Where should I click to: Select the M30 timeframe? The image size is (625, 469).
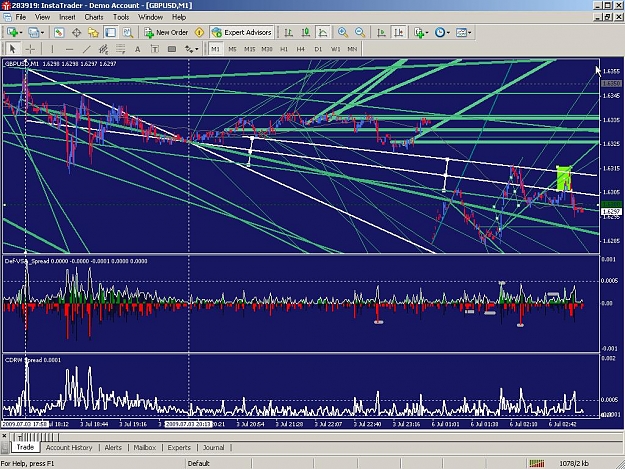267,49
